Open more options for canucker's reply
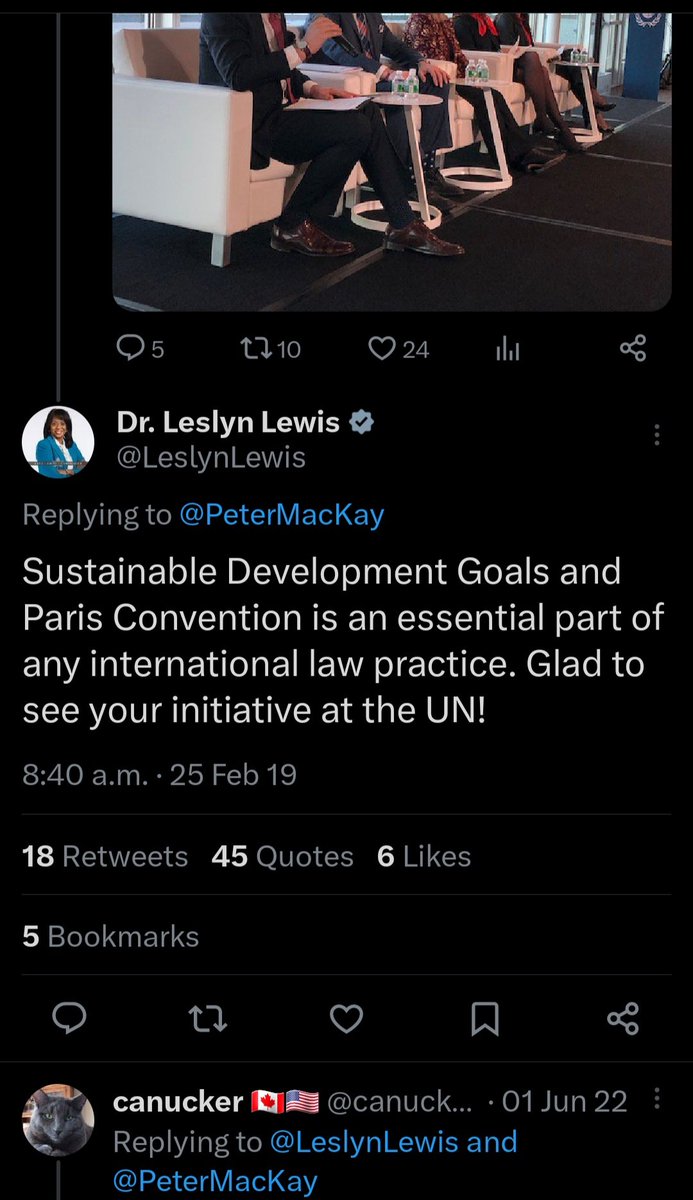The width and height of the screenshot is (693, 1200). click(657, 1100)
